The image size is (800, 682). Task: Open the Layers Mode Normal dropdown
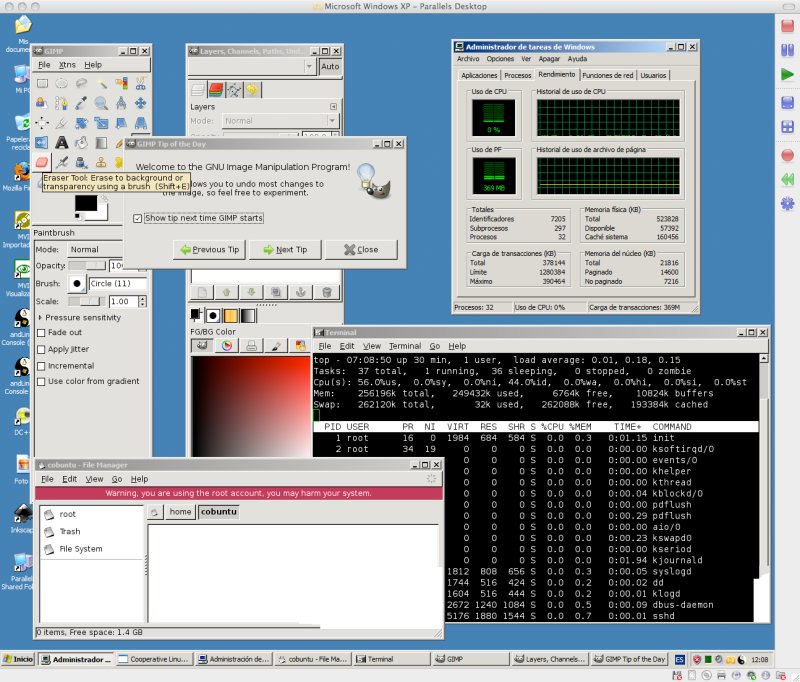281,121
